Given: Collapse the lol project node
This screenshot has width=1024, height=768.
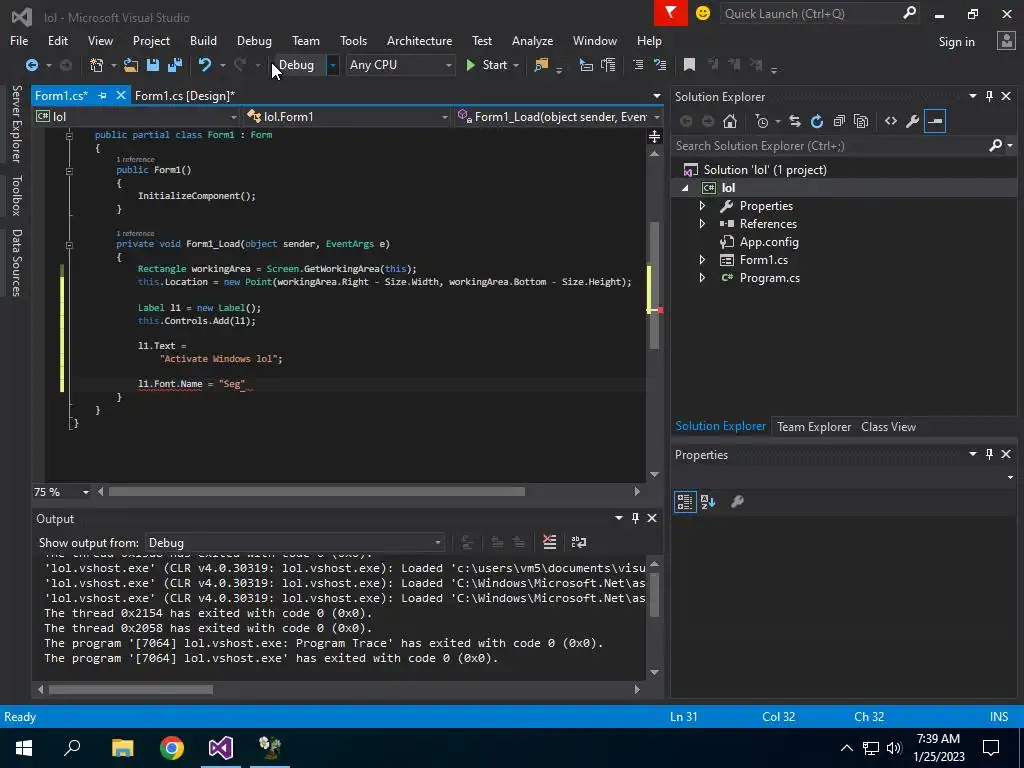Looking at the screenshot, I should 684,188.
